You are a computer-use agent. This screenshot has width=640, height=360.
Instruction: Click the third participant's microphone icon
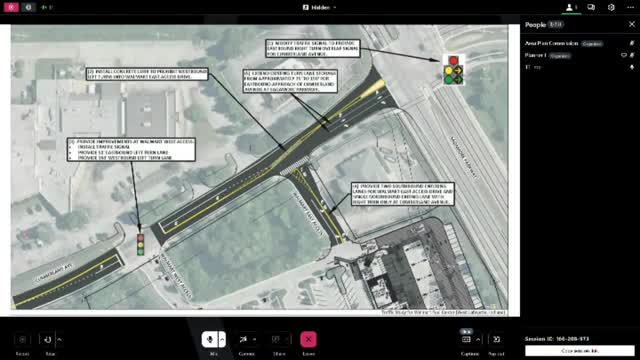[632, 67]
